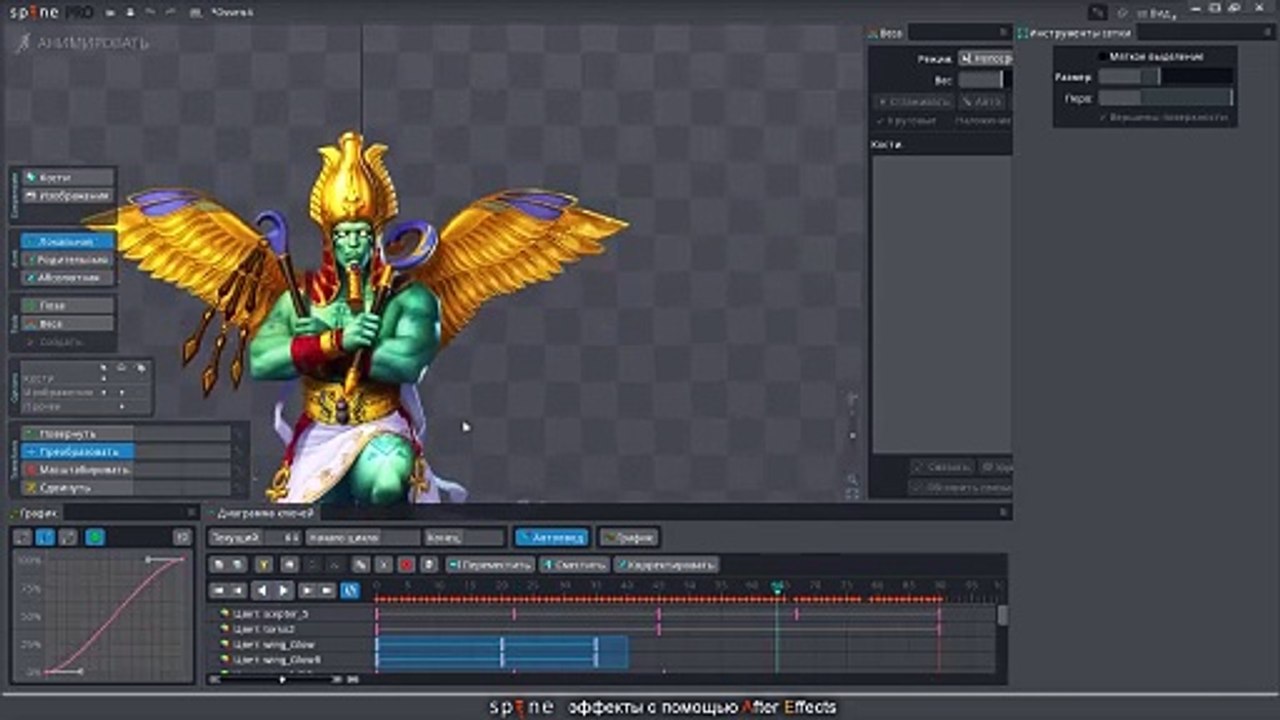Click the Переместить (Shift) button
This screenshot has height=720, width=1280.
(489, 565)
